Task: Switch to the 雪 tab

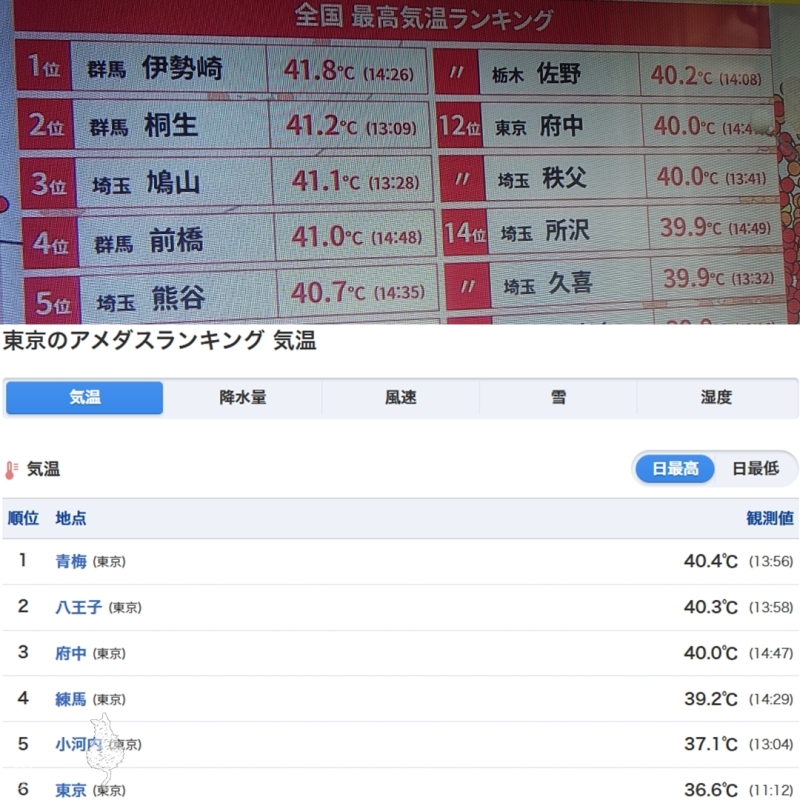Action: tap(558, 398)
